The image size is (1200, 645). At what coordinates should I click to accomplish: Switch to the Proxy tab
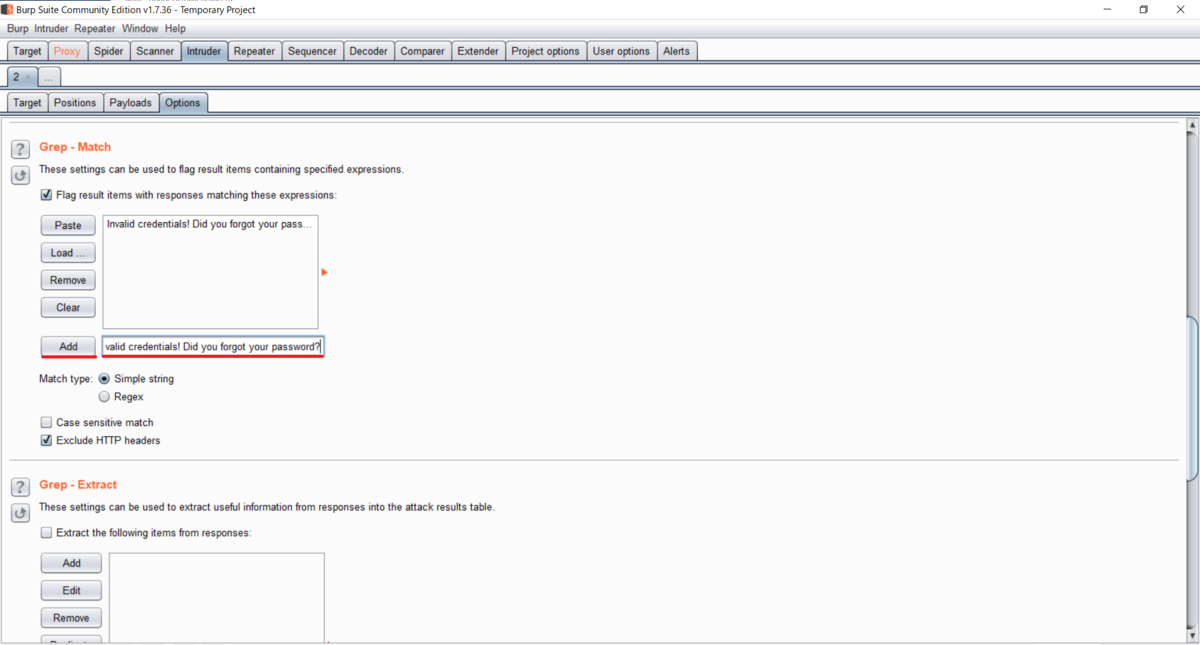[67, 51]
